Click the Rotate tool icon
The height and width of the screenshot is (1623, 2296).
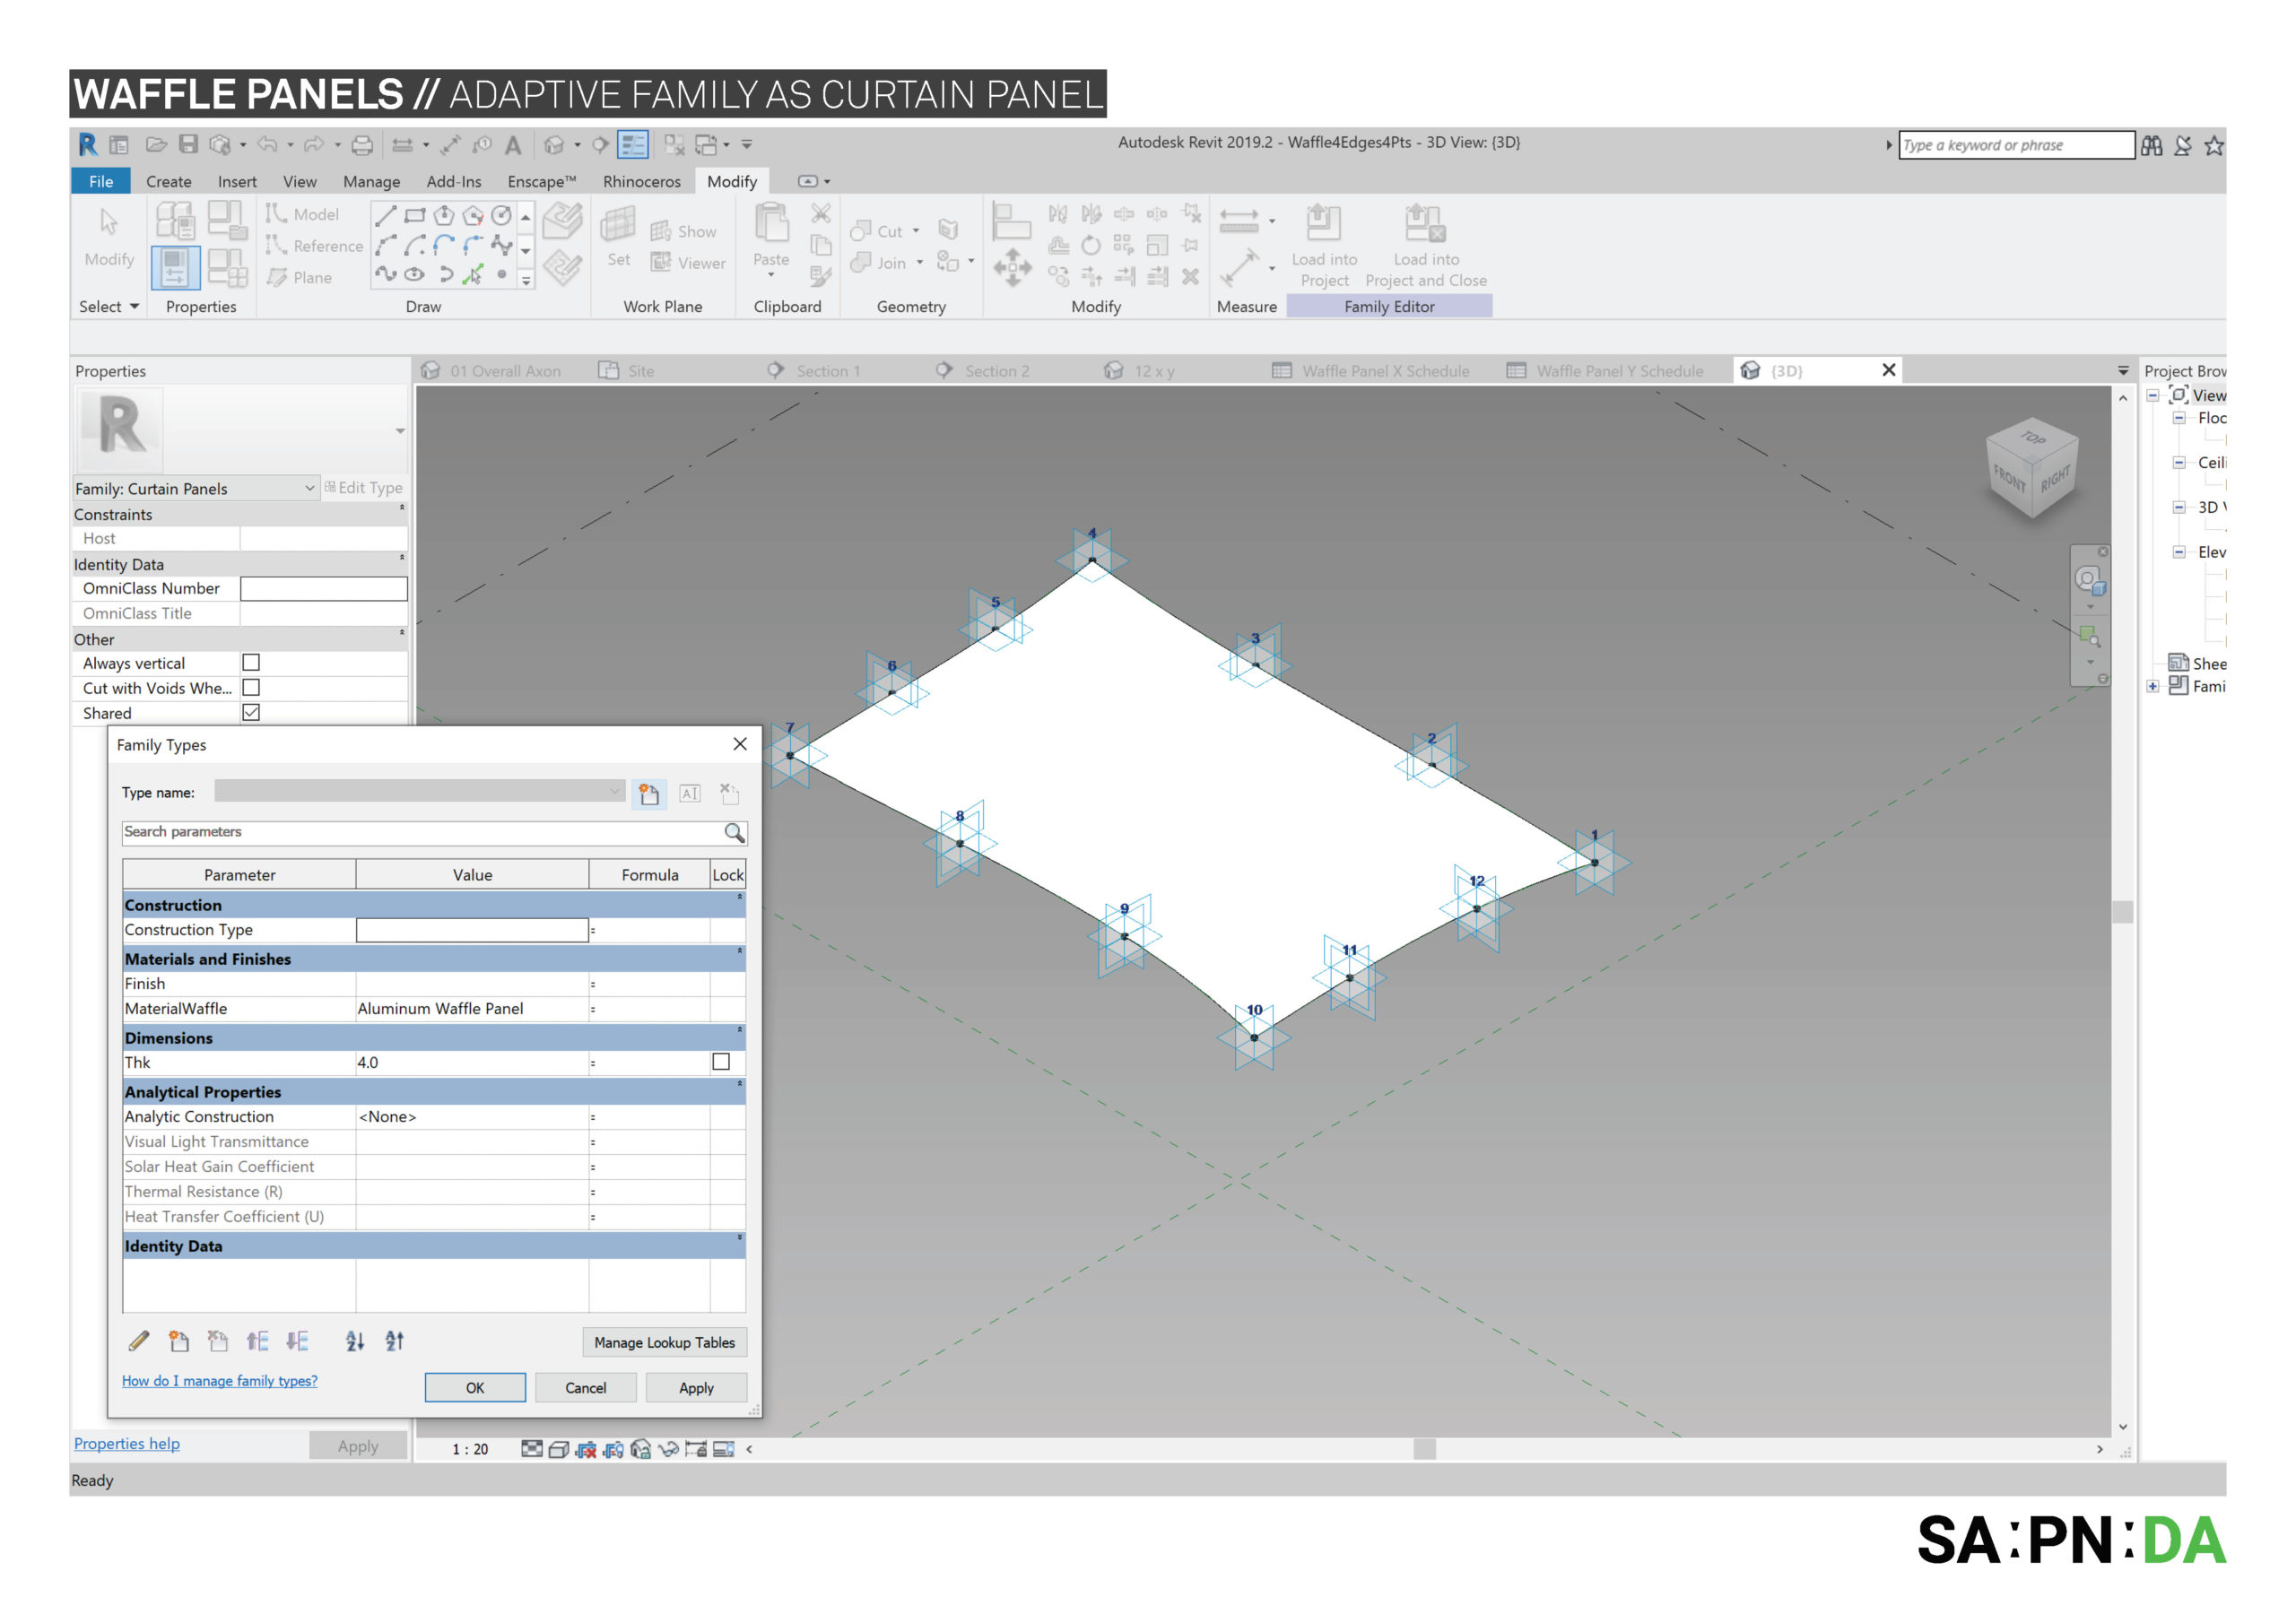1091,245
